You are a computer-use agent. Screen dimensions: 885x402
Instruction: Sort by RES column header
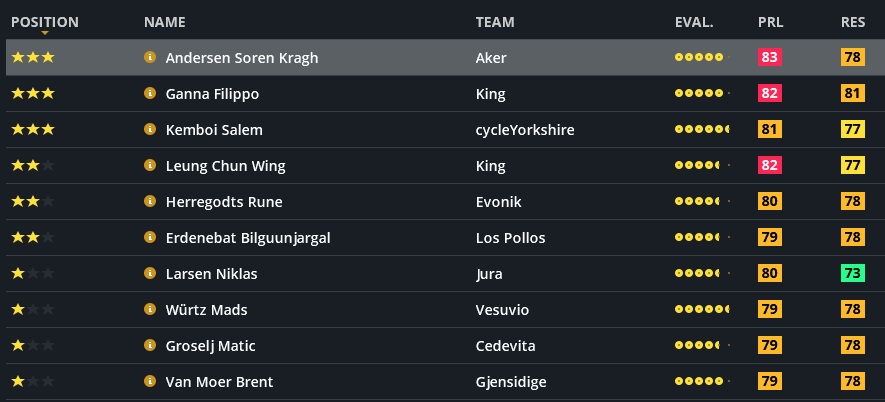[x=853, y=22]
